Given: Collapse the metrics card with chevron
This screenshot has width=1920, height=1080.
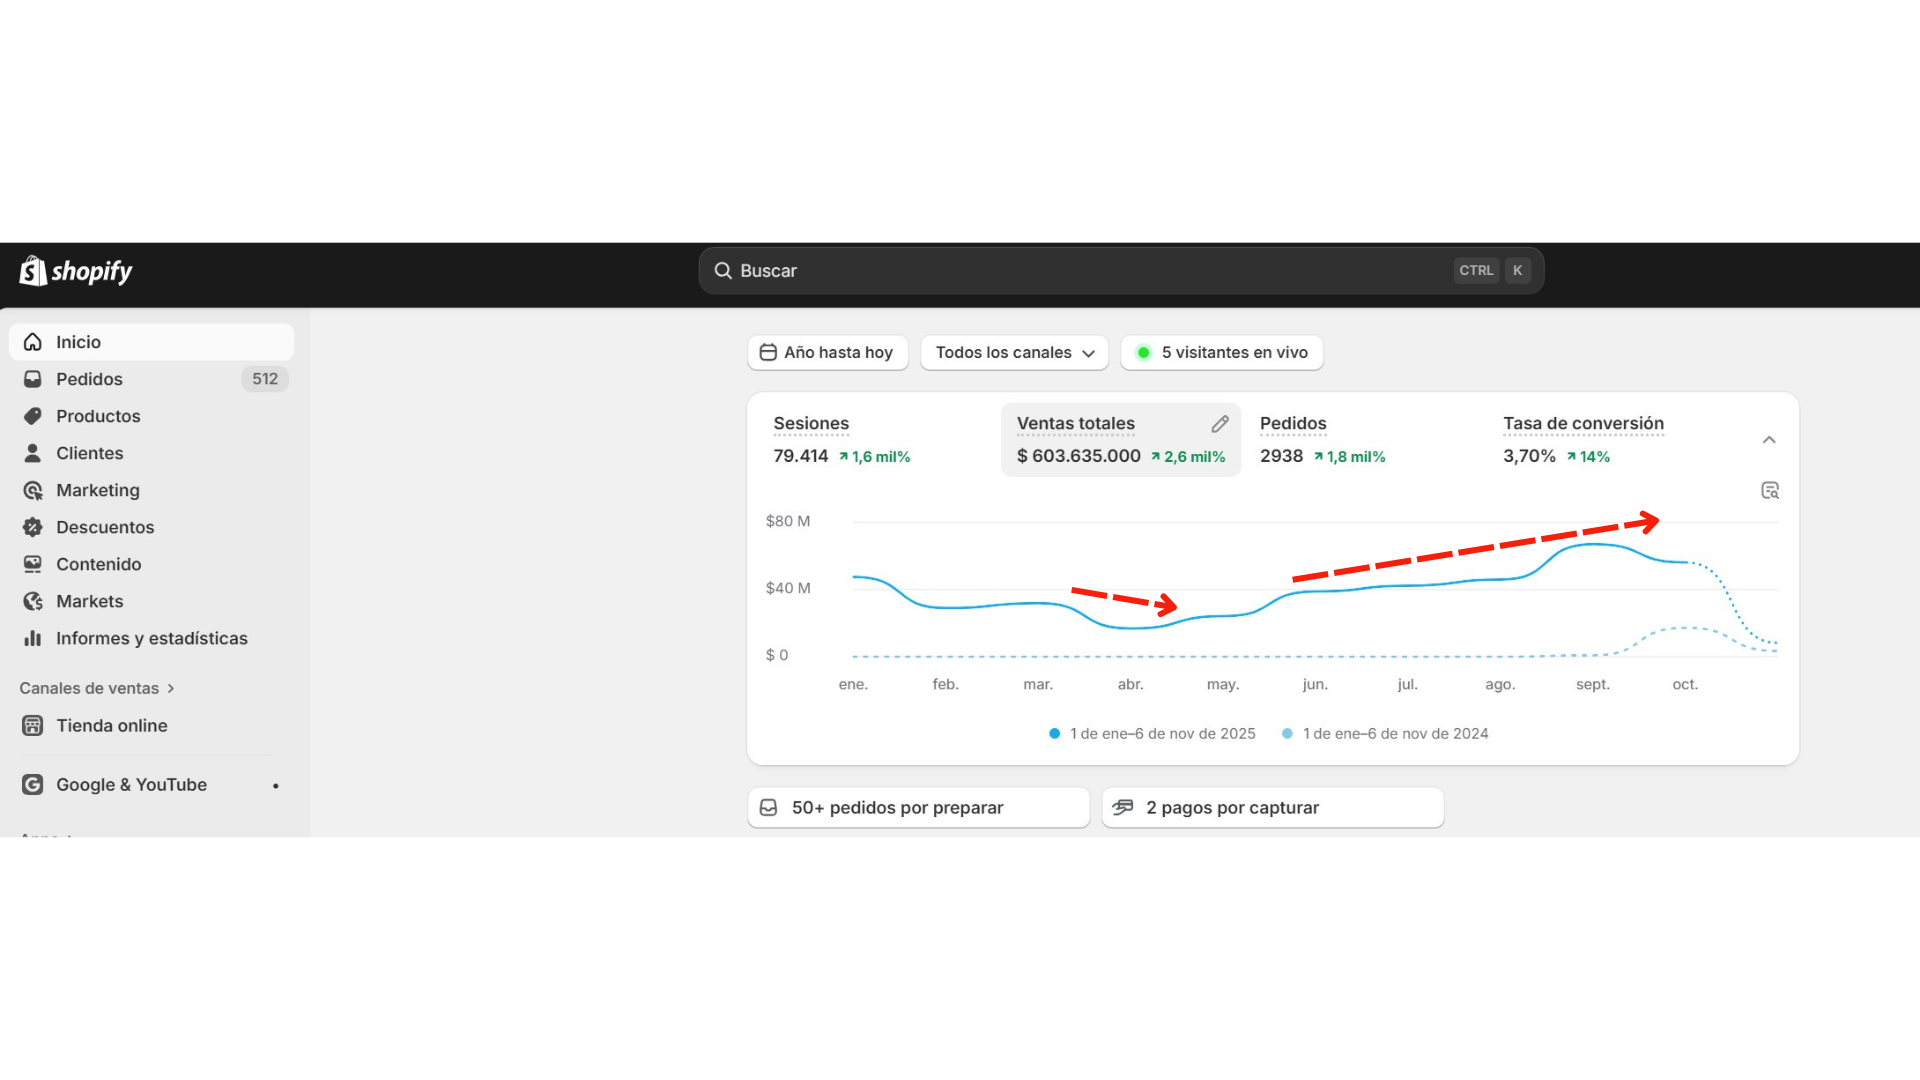Looking at the screenshot, I should click(1769, 440).
